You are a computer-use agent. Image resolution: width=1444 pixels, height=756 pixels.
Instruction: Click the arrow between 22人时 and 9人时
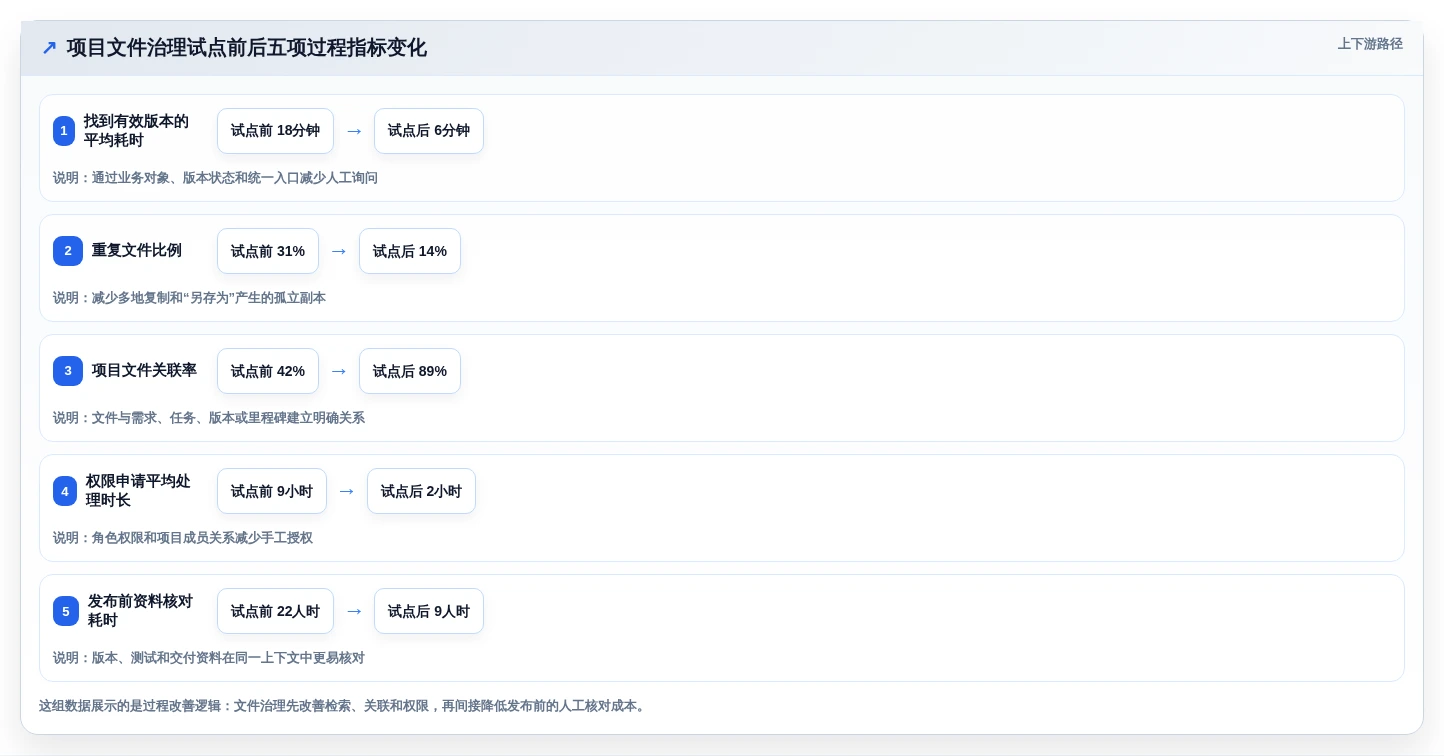click(x=354, y=611)
